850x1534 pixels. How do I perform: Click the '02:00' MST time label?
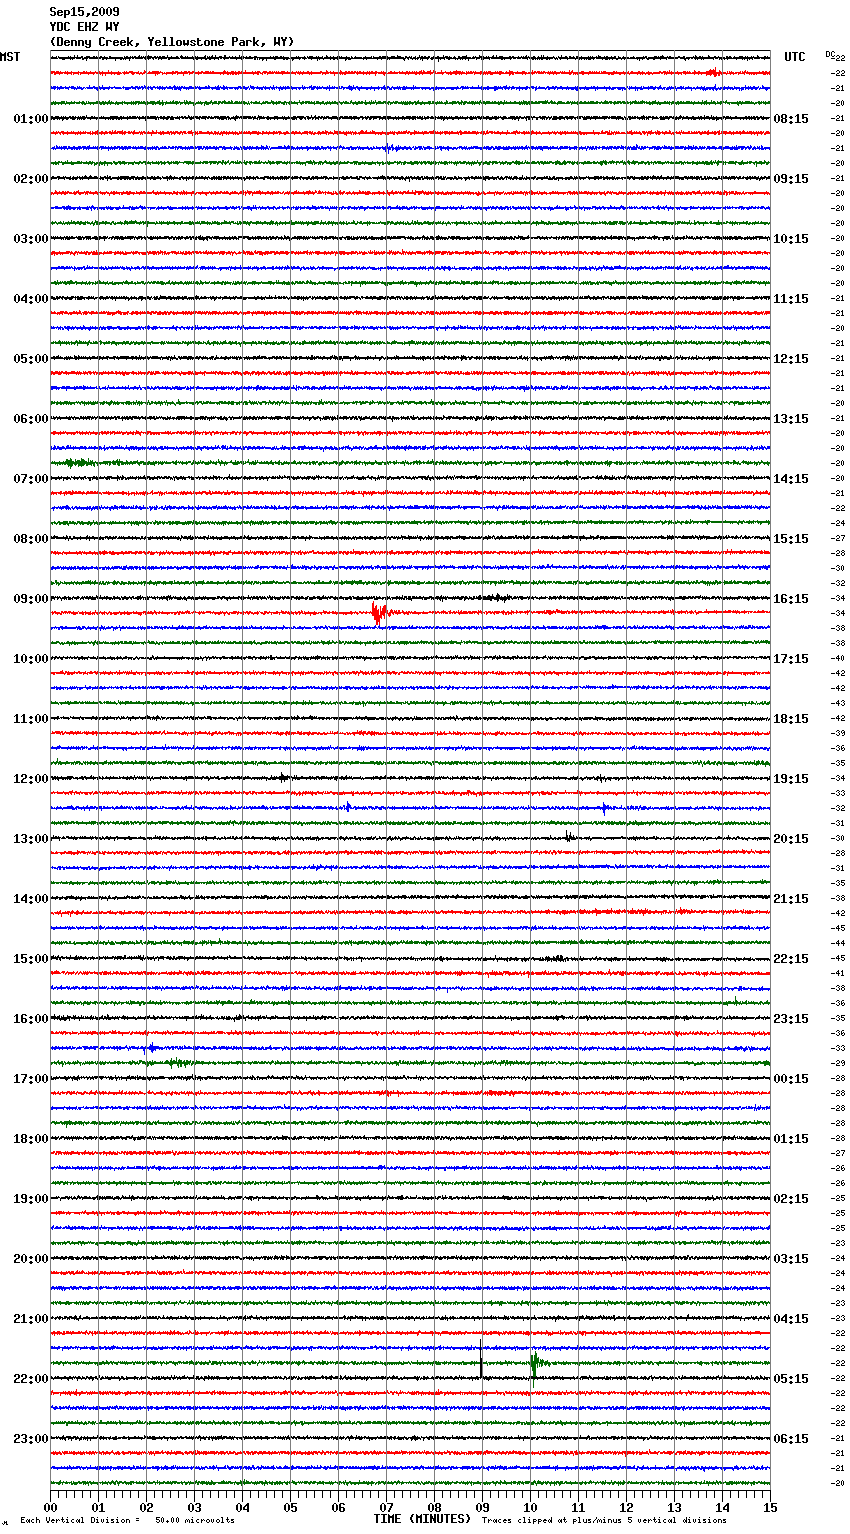tap(31, 179)
